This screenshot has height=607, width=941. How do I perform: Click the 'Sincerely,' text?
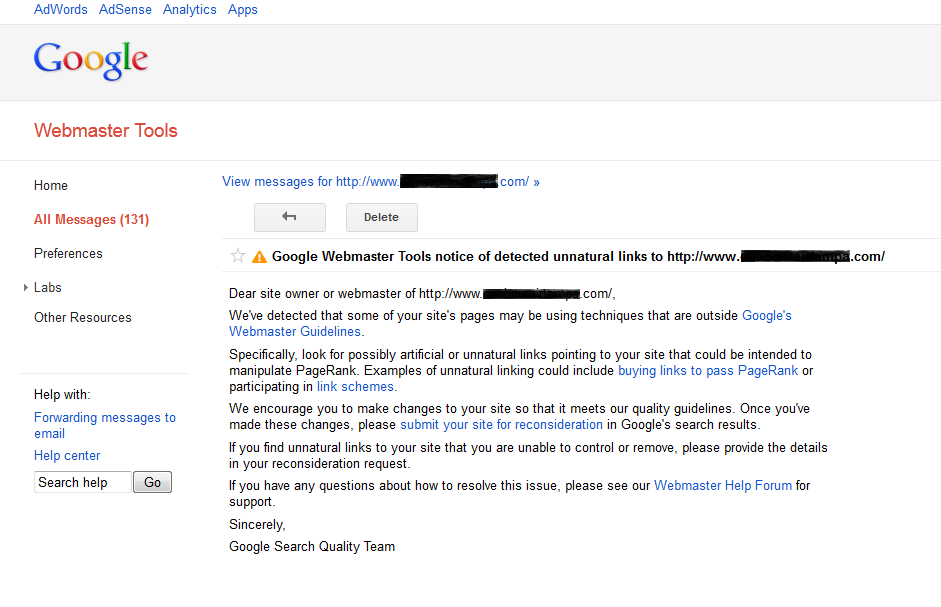click(x=257, y=525)
